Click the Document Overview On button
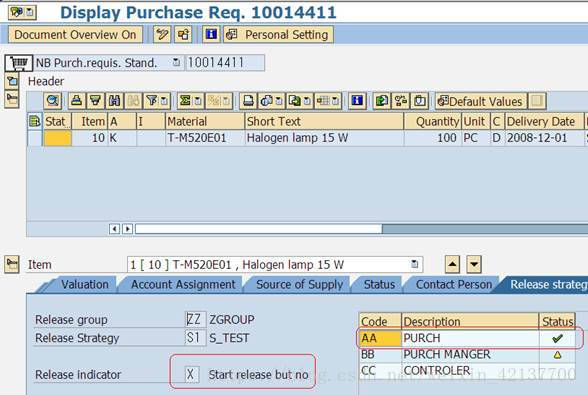The height and width of the screenshot is (395, 588). click(x=75, y=35)
